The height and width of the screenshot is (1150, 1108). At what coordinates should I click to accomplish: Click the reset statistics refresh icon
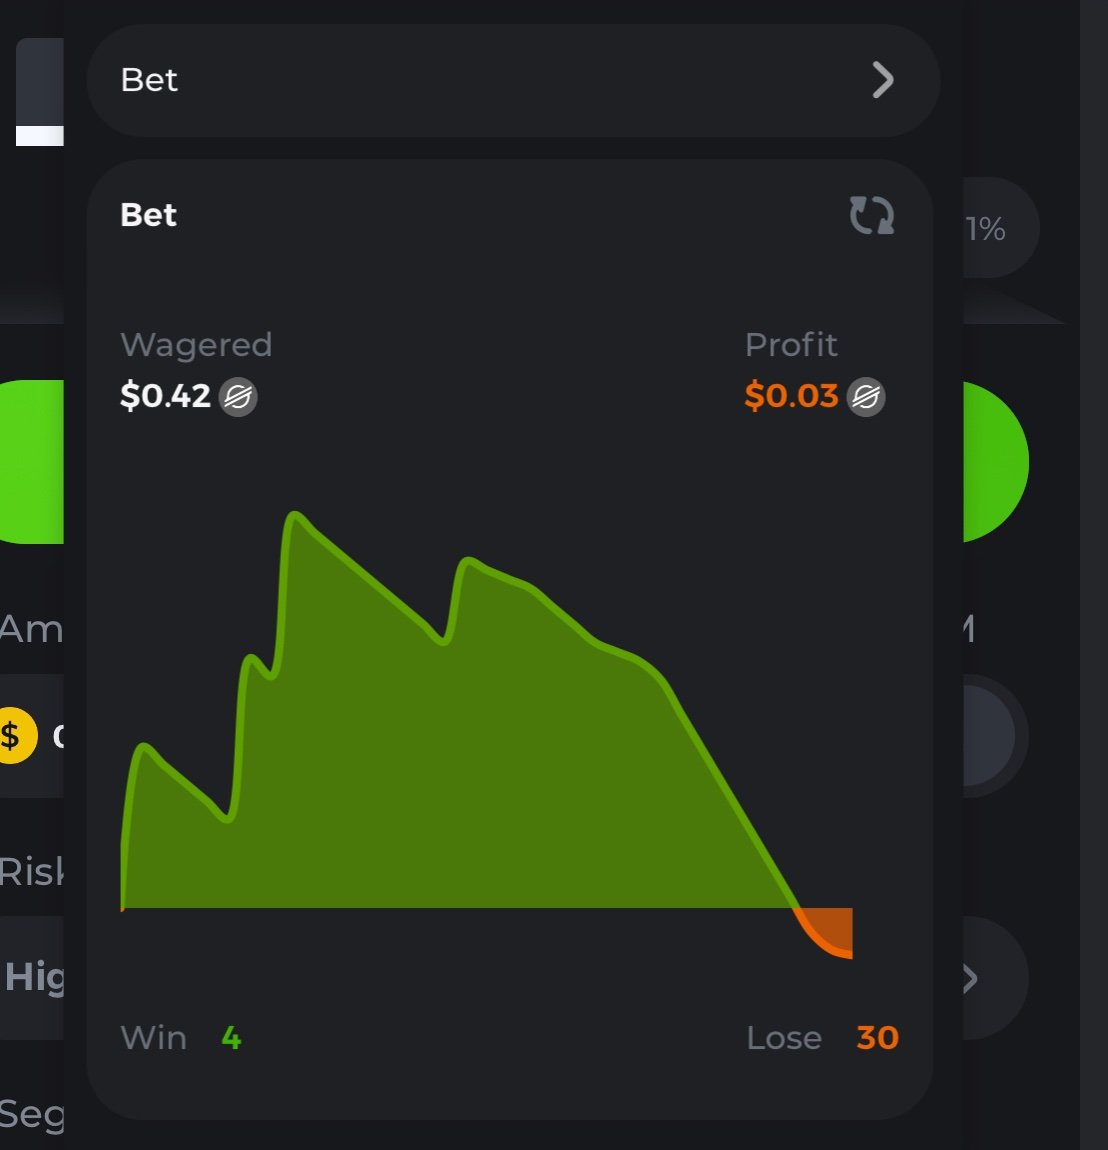tap(871, 215)
